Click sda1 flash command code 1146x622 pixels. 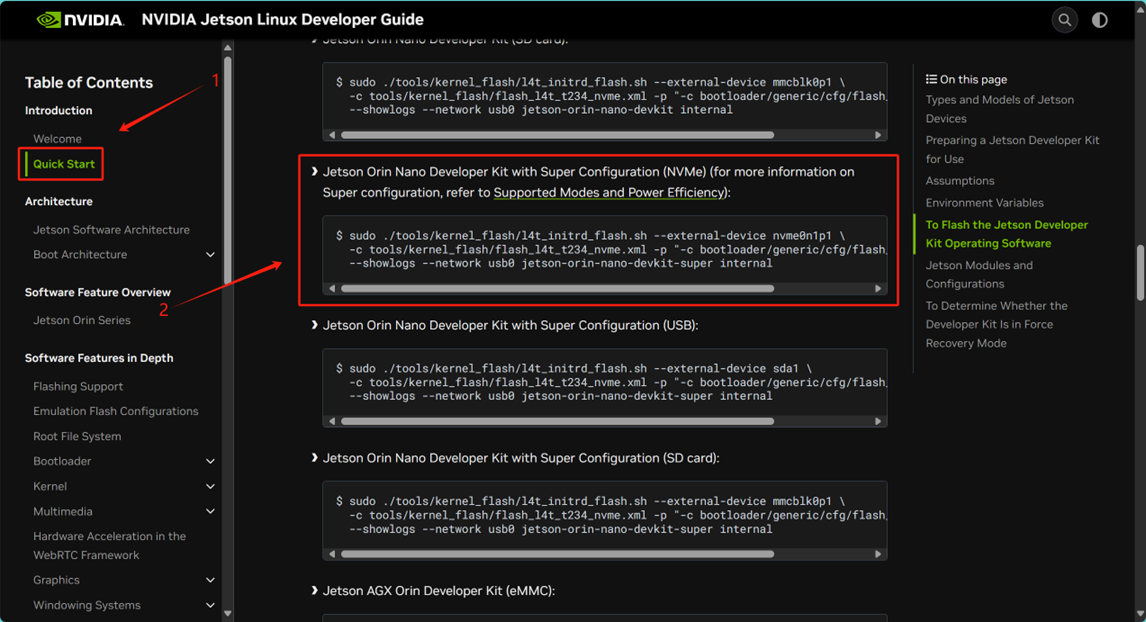[610, 382]
